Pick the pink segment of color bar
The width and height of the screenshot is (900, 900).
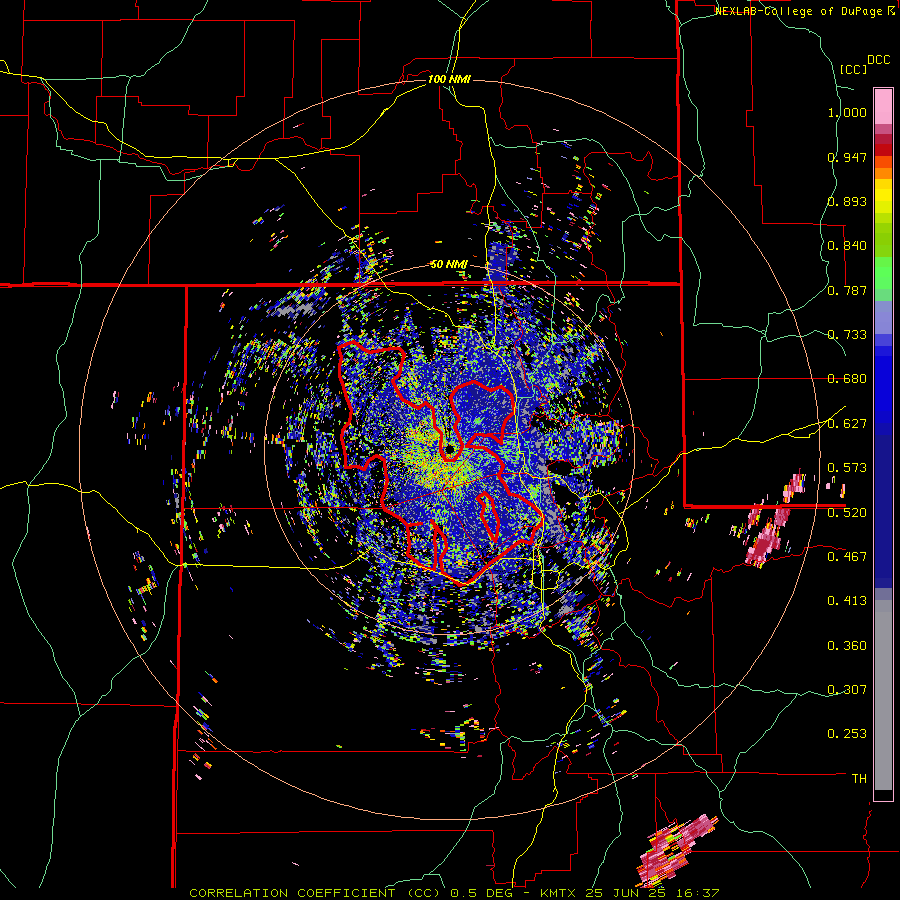[x=883, y=107]
